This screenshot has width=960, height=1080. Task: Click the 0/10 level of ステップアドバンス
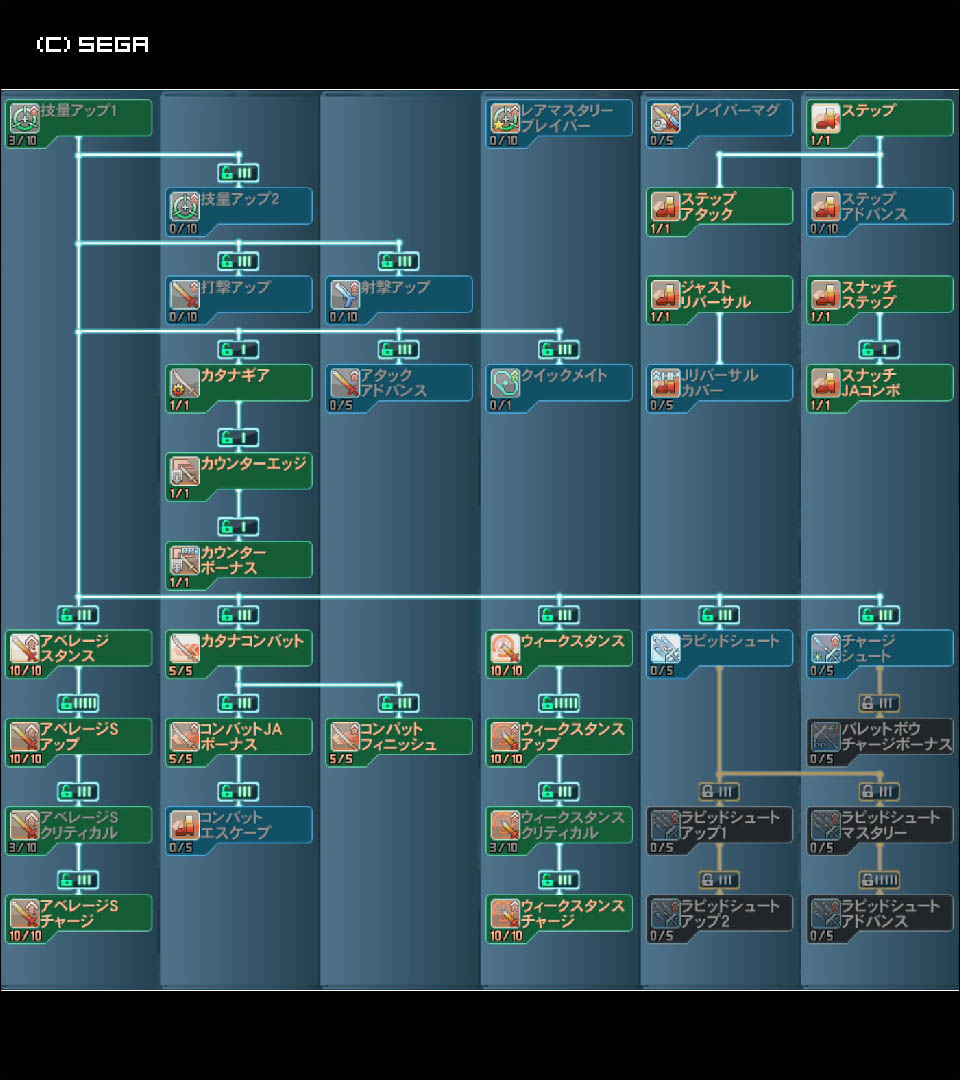pyautogui.click(x=824, y=229)
